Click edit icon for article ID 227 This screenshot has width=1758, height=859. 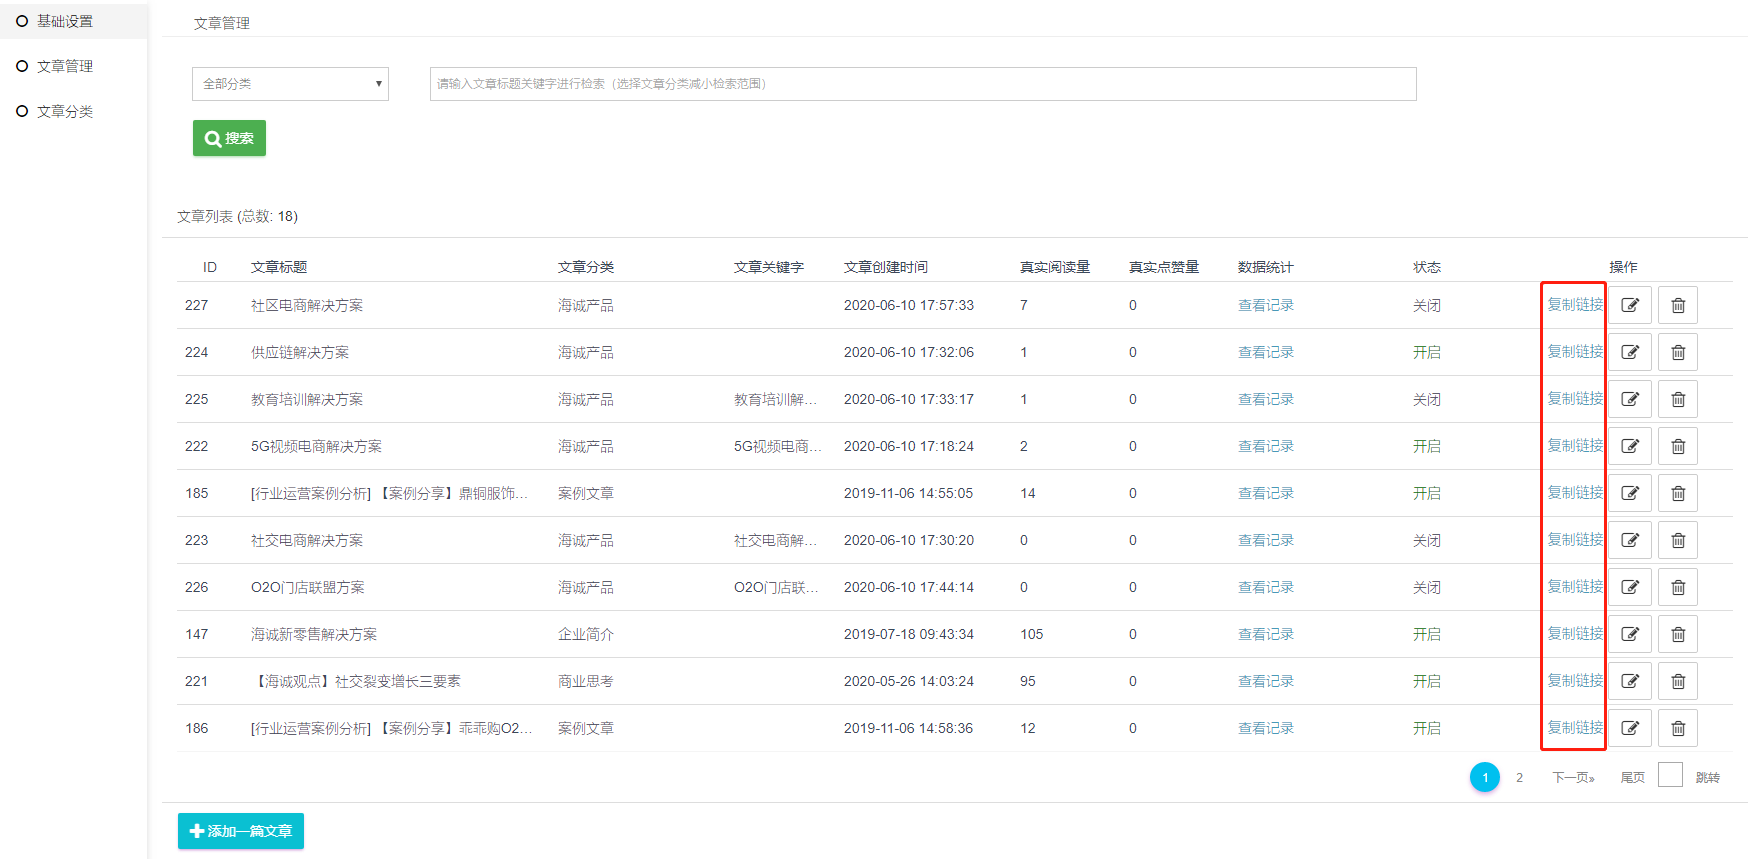click(x=1630, y=305)
